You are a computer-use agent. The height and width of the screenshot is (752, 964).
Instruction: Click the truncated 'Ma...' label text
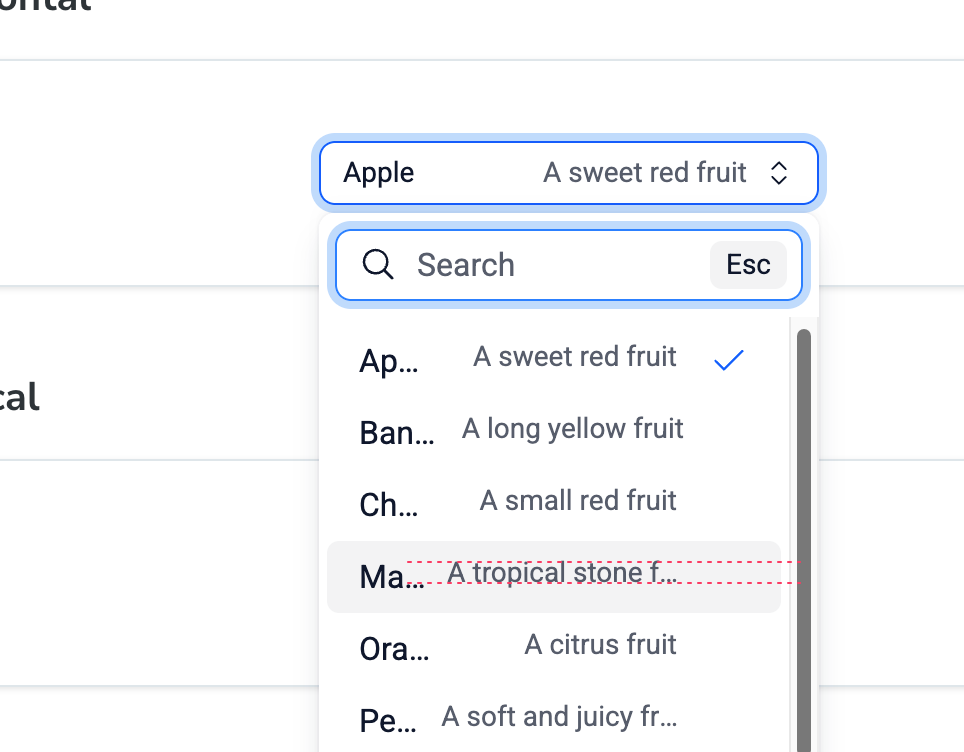392,577
